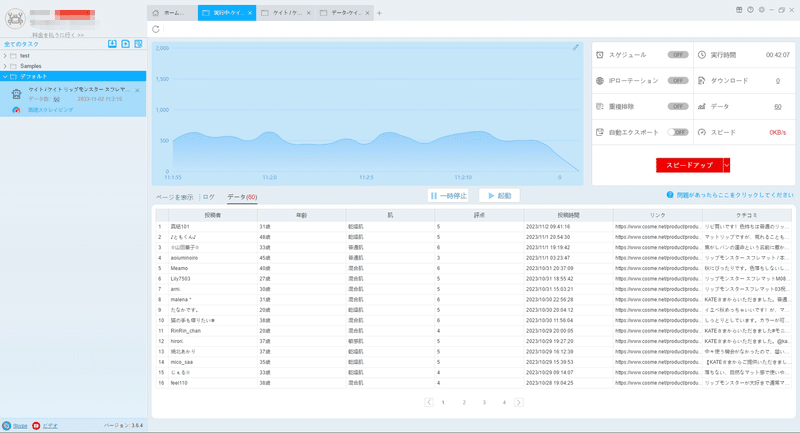The width and height of the screenshot is (800, 433).
Task: Go to the previous page with the left arrow
Action: pos(429,402)
